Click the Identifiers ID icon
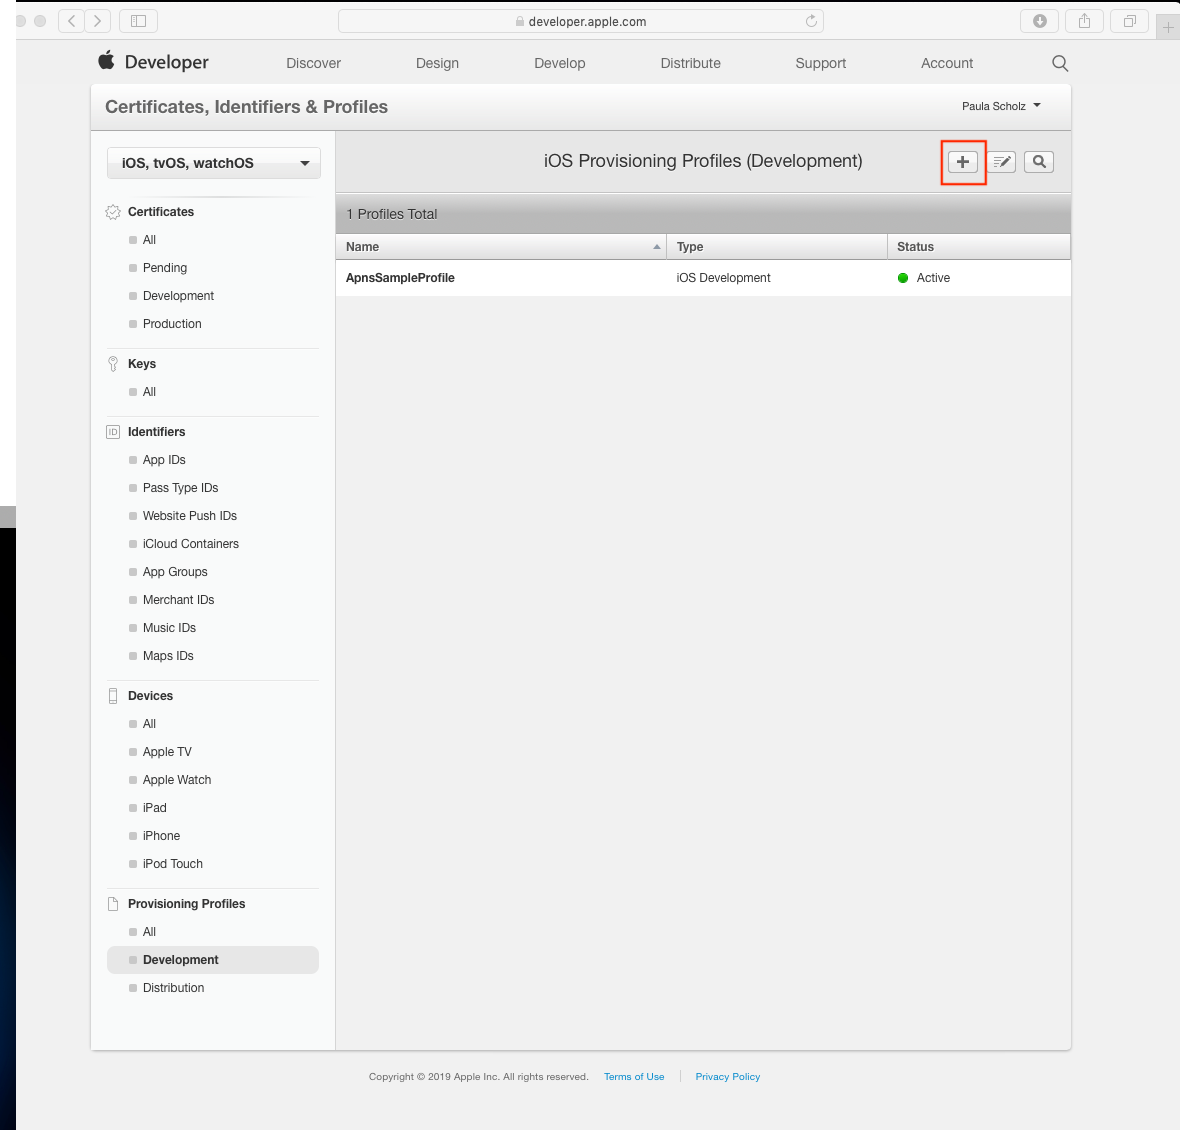Viewport: 1180px width, 1130px height. pyautogui.click(x=113, y=432)
